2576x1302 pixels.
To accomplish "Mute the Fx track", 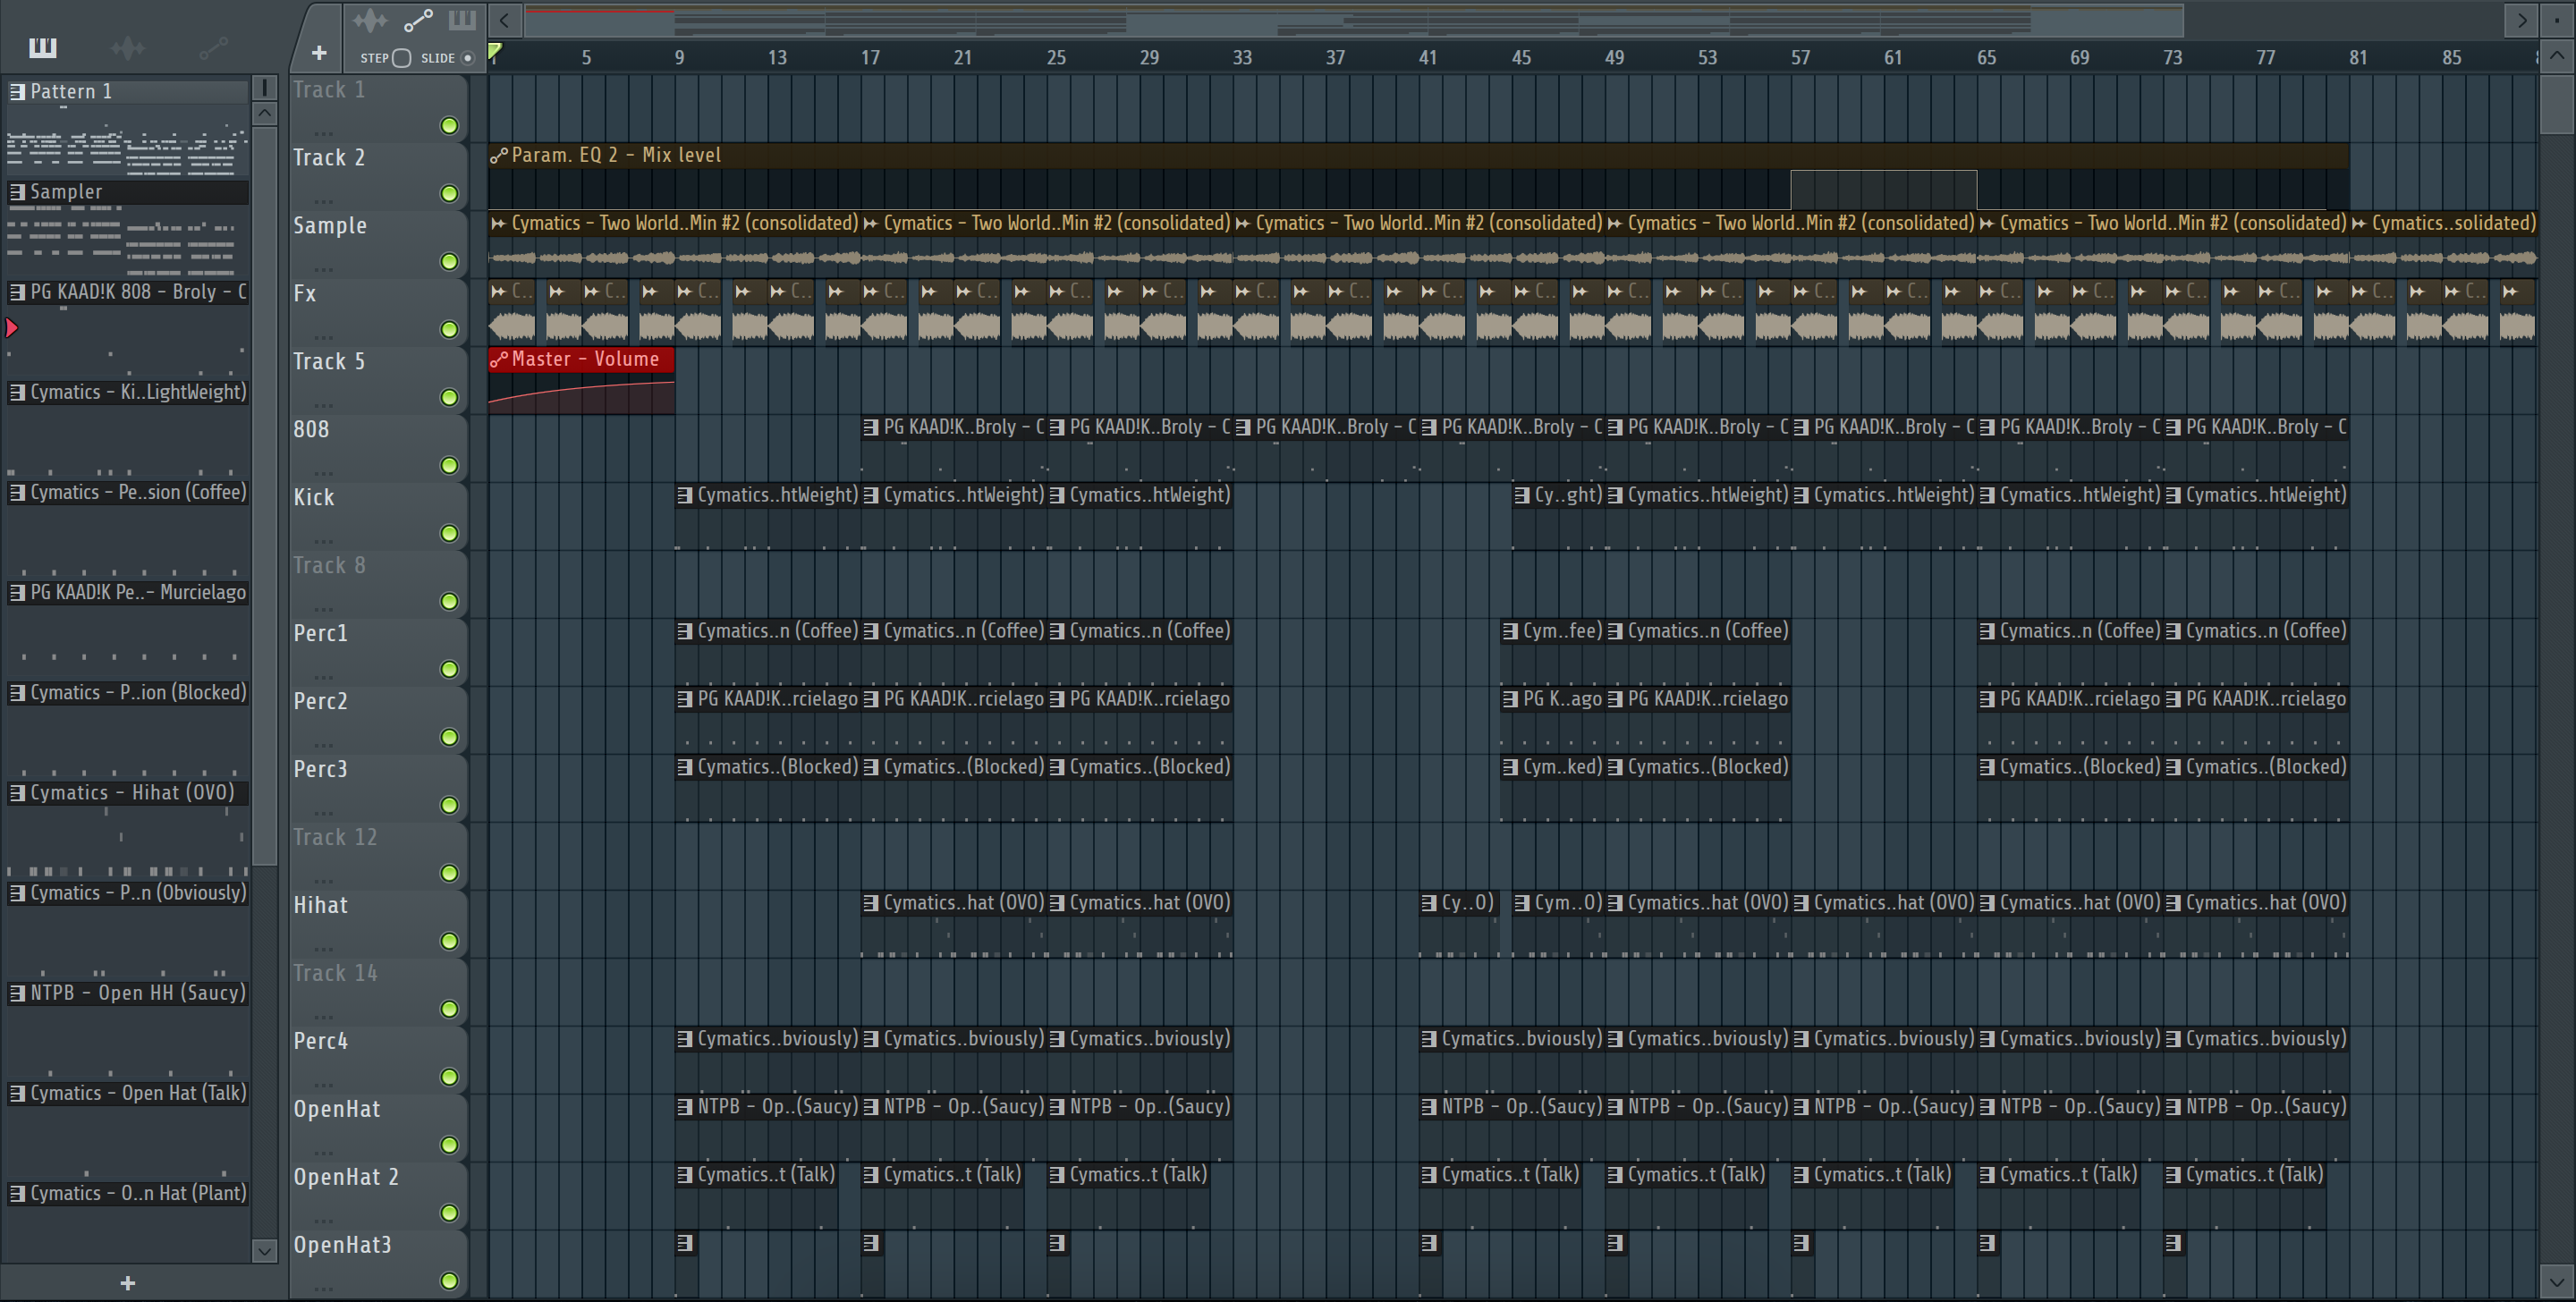I will [x=449, y=330].
